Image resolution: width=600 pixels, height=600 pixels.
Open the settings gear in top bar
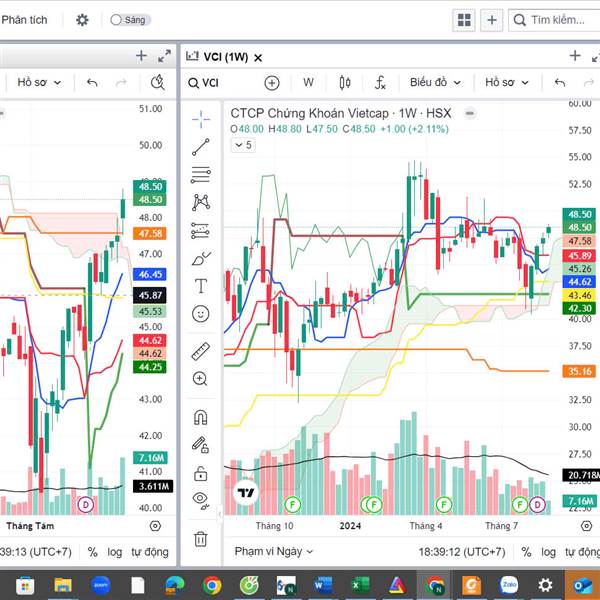pyautogui.click(x=82, y=20)
